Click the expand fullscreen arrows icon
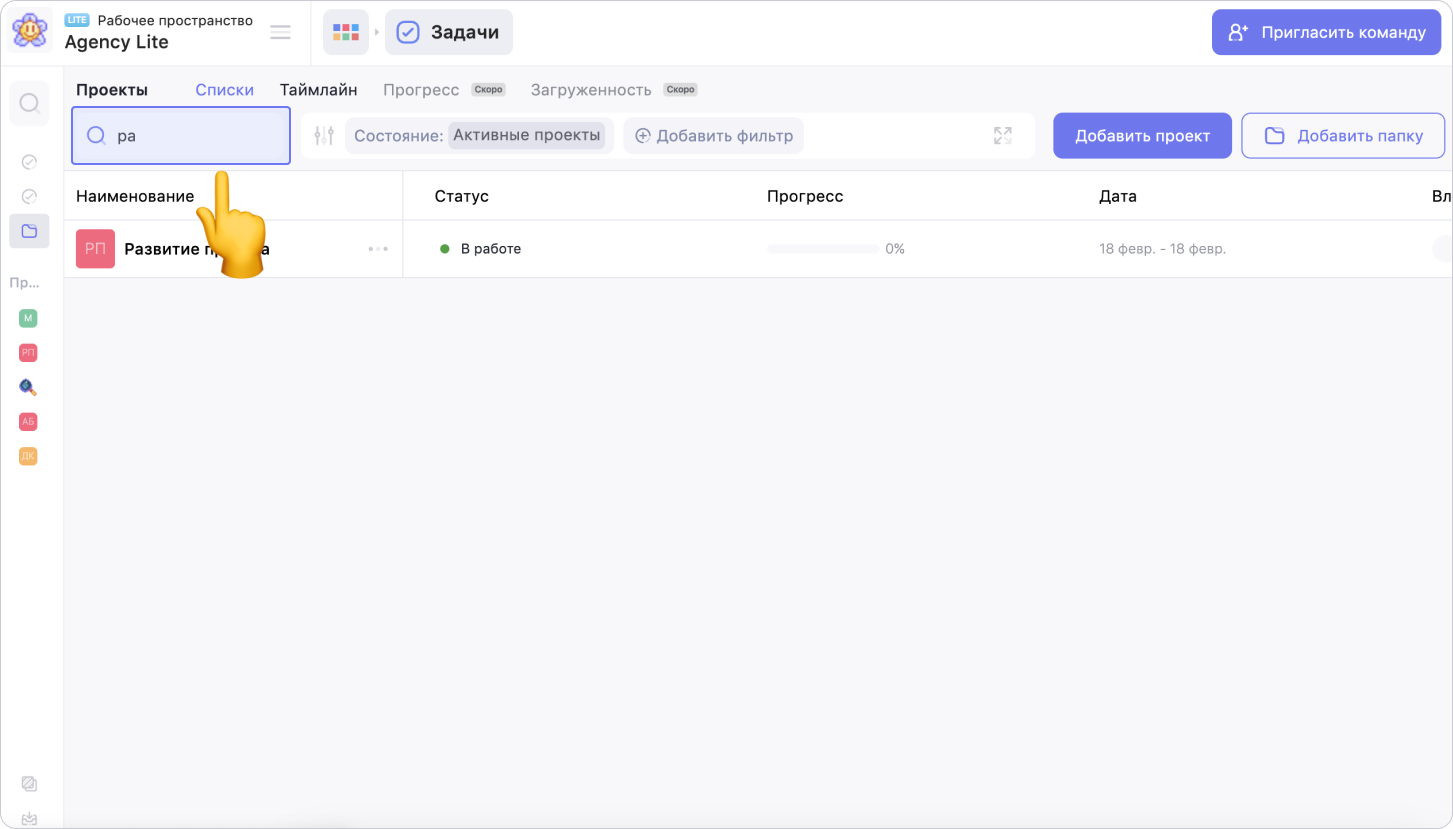This screenshot has height=829, width=1453. [1003, 136]
